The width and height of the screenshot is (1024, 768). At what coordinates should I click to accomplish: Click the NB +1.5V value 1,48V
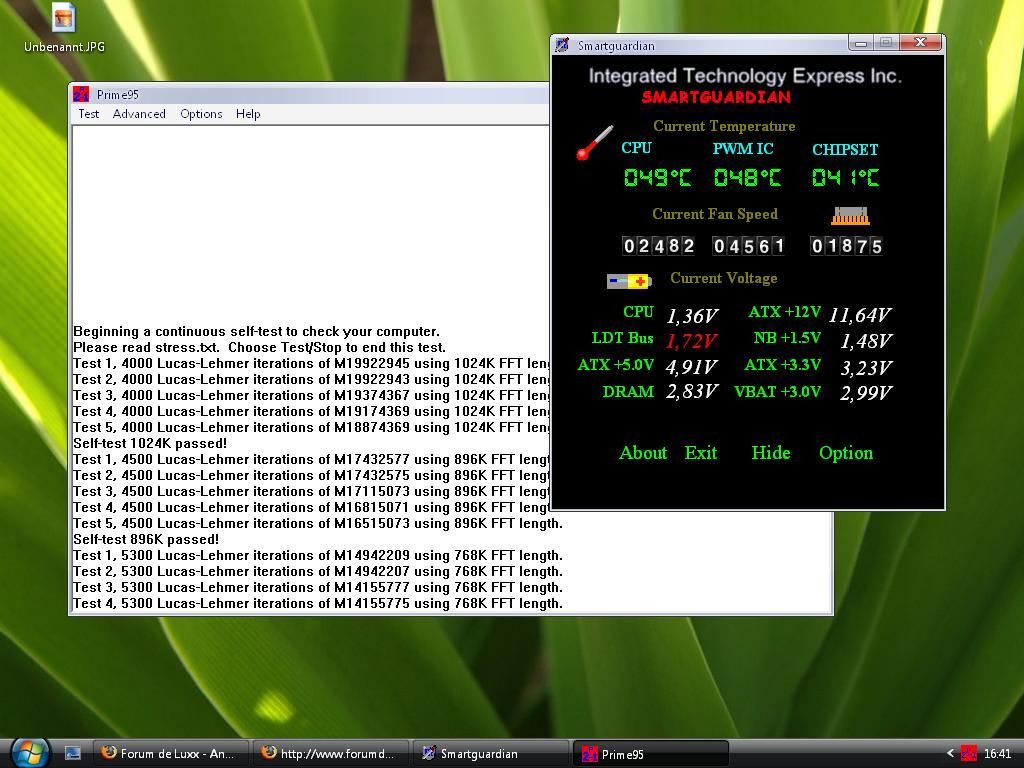coord(866,342)
